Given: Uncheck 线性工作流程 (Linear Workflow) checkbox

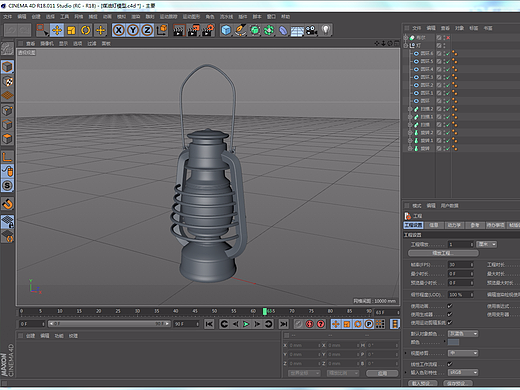Looking at the screenshot, I should click(450, 364).
